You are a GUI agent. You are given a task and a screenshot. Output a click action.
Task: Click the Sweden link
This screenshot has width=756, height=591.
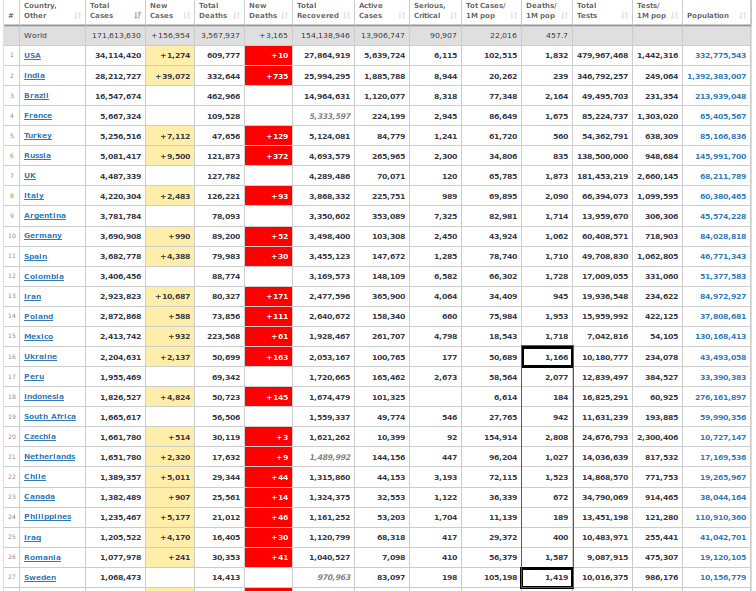[40, 578]
